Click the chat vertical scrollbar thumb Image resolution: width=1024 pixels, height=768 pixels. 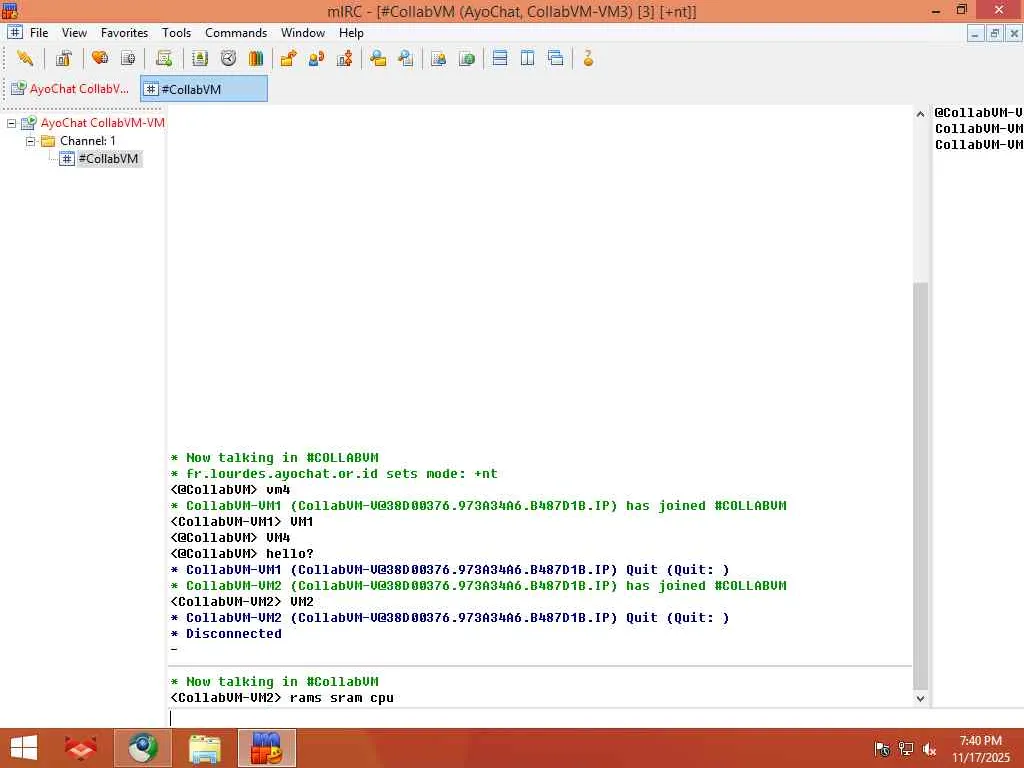pos(920,485)
